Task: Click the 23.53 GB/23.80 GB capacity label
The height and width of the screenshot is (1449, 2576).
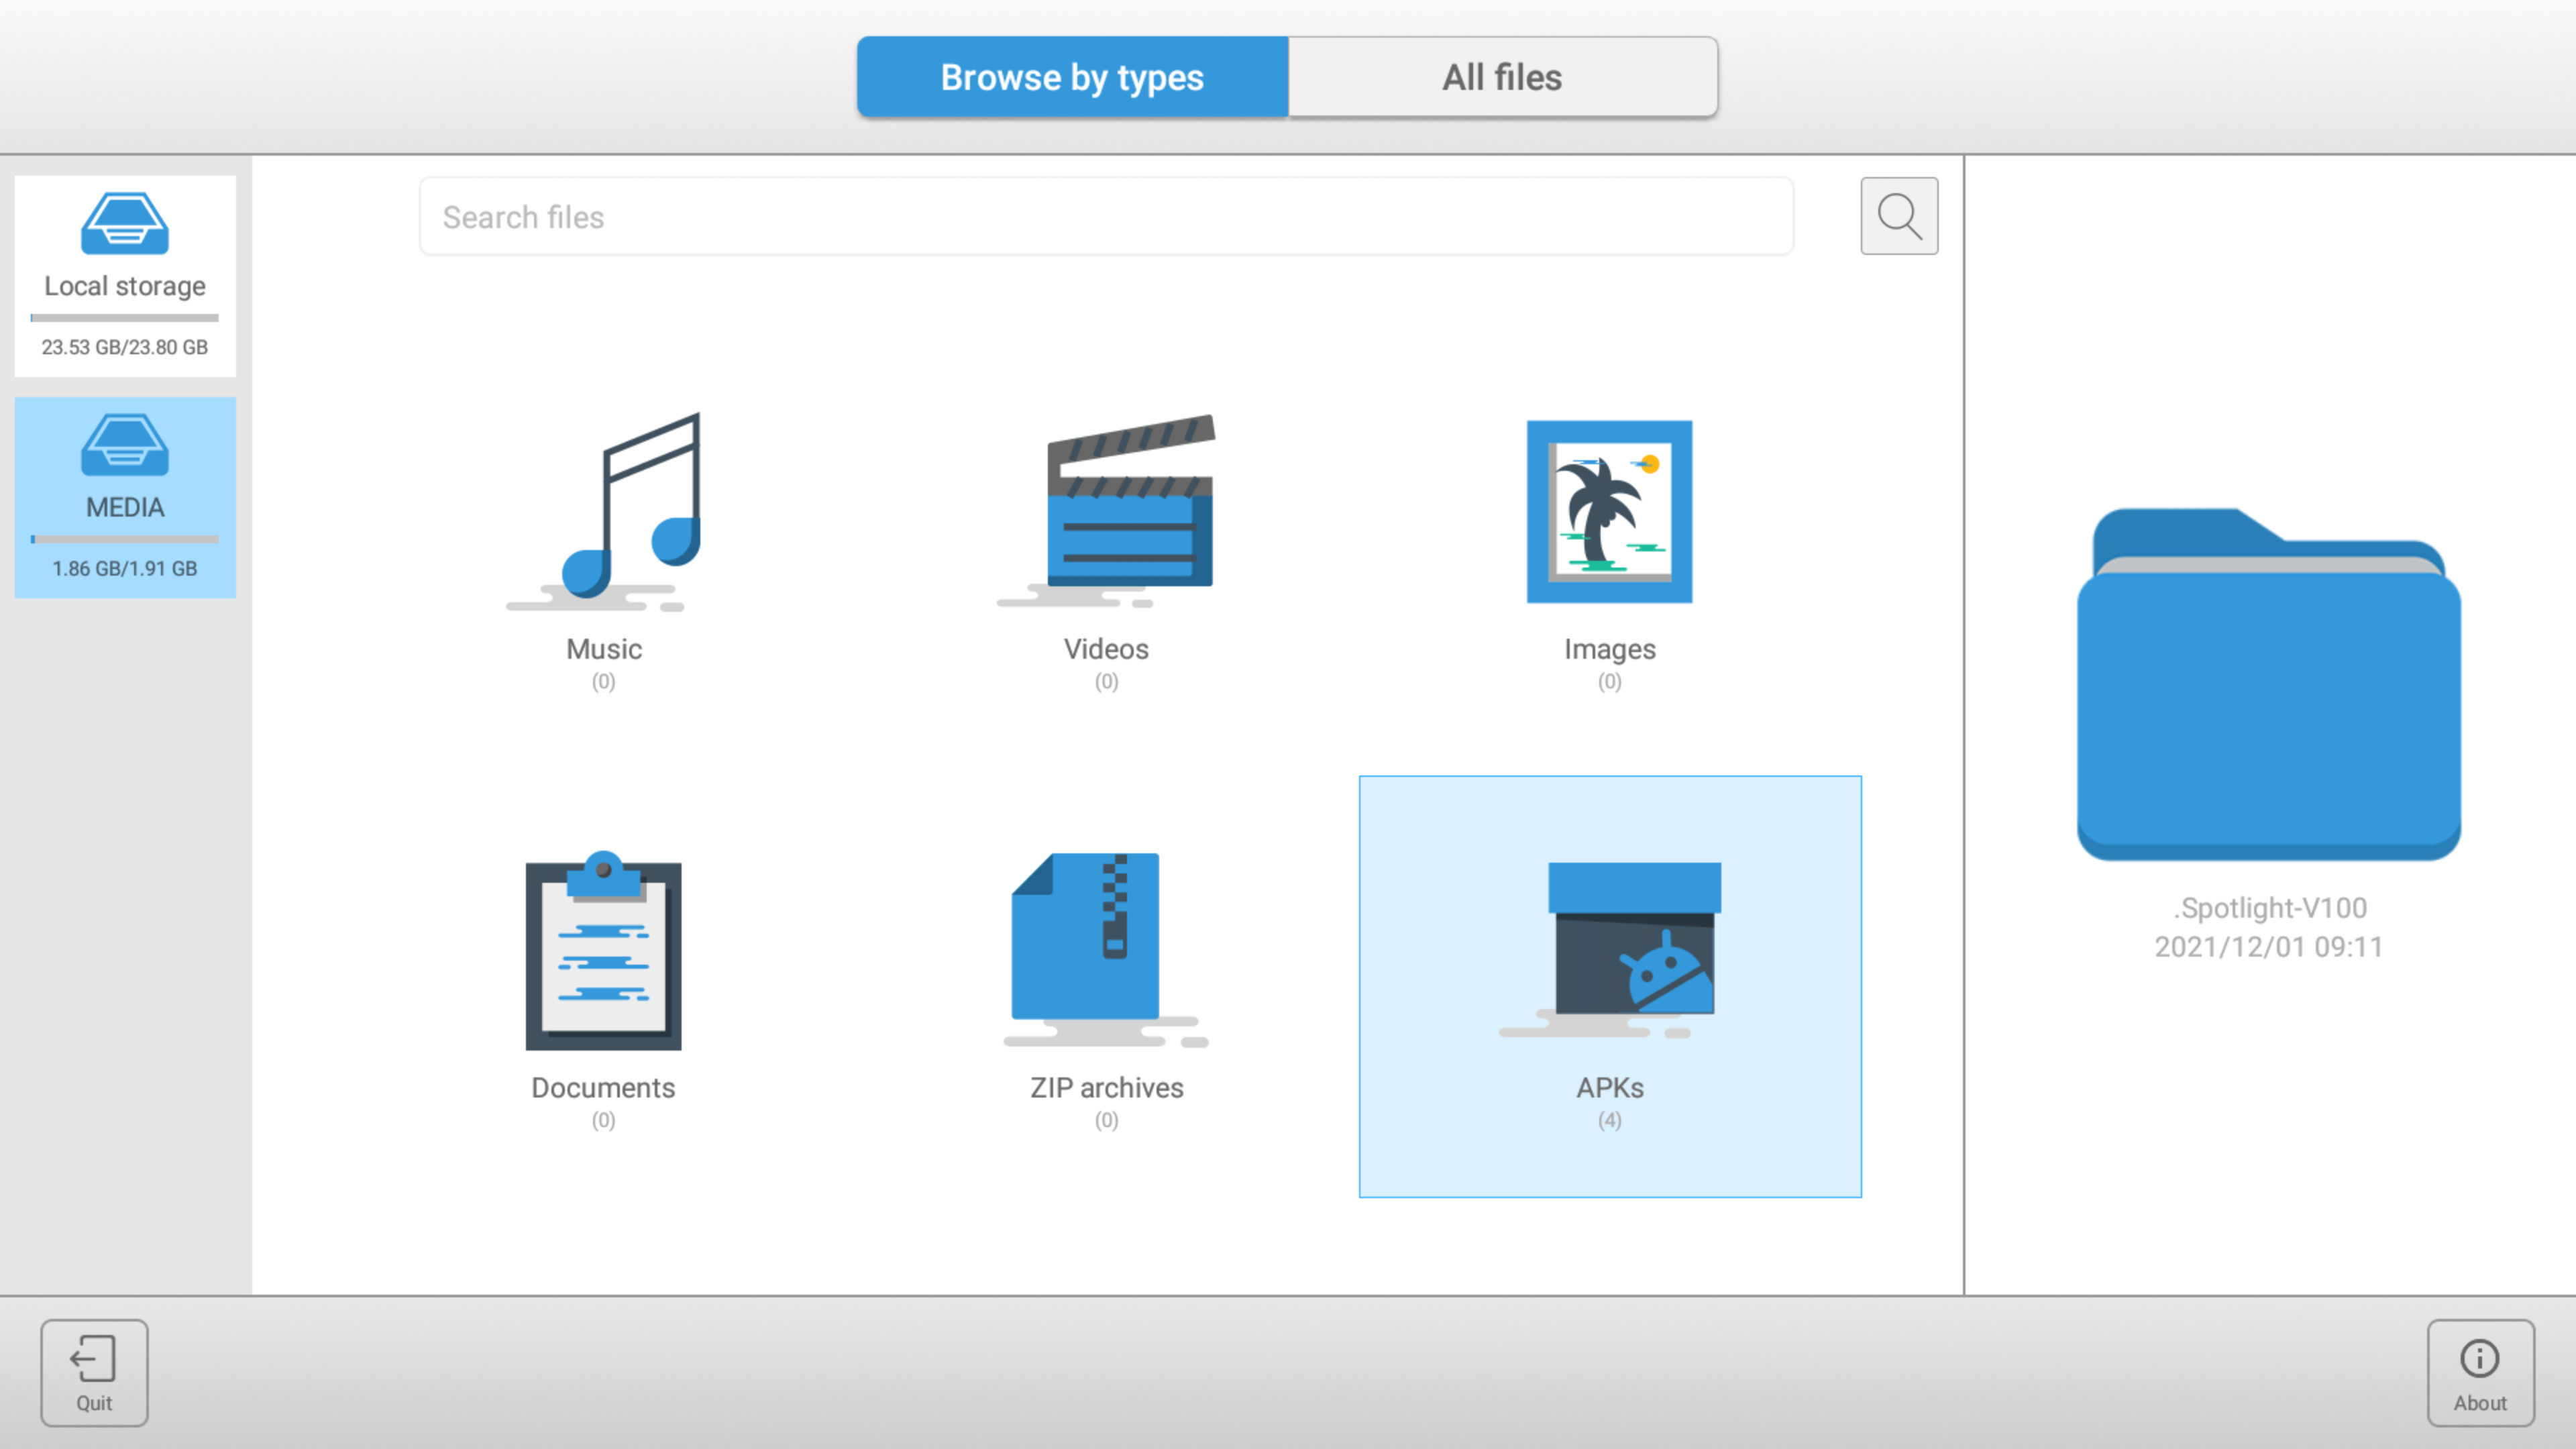Action: pos(125,347)
